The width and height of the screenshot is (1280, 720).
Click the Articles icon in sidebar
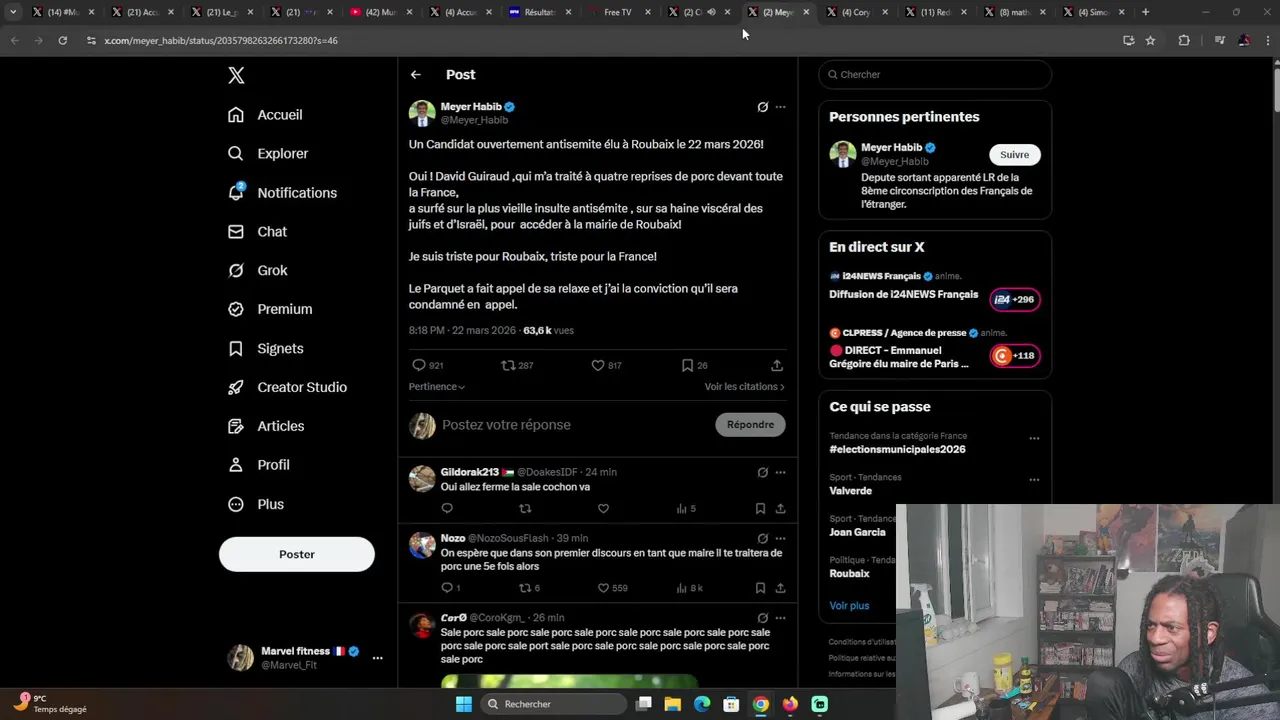coord(236,426)
